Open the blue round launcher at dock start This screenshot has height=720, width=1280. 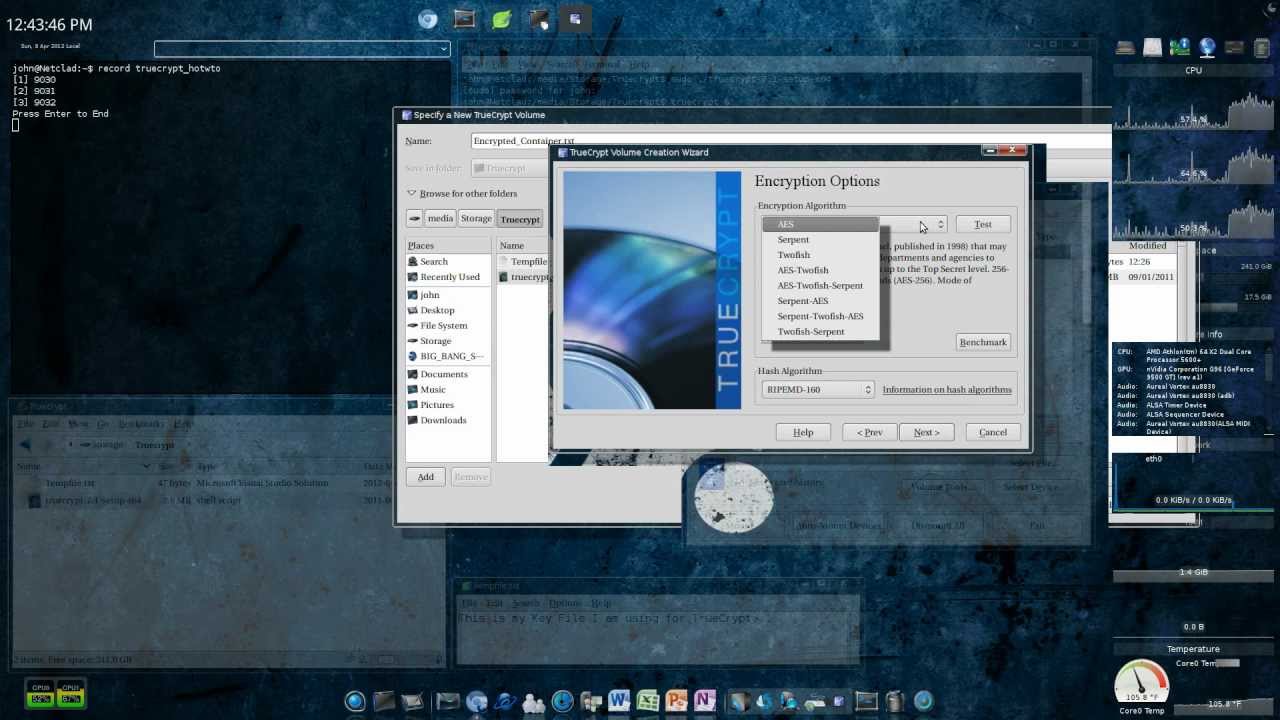(355, 702)
